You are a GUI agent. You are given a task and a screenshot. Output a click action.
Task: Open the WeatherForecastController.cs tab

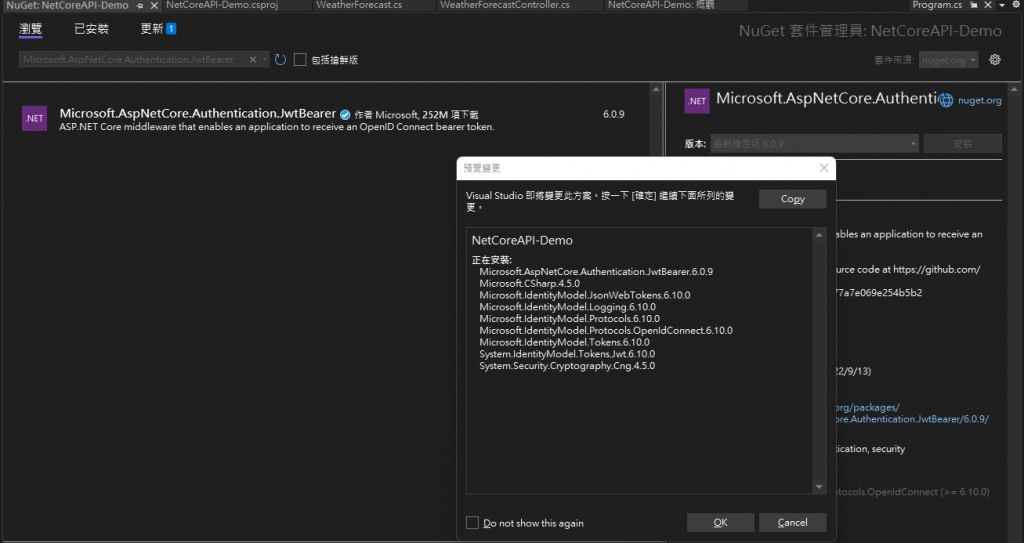coord(505,5)
